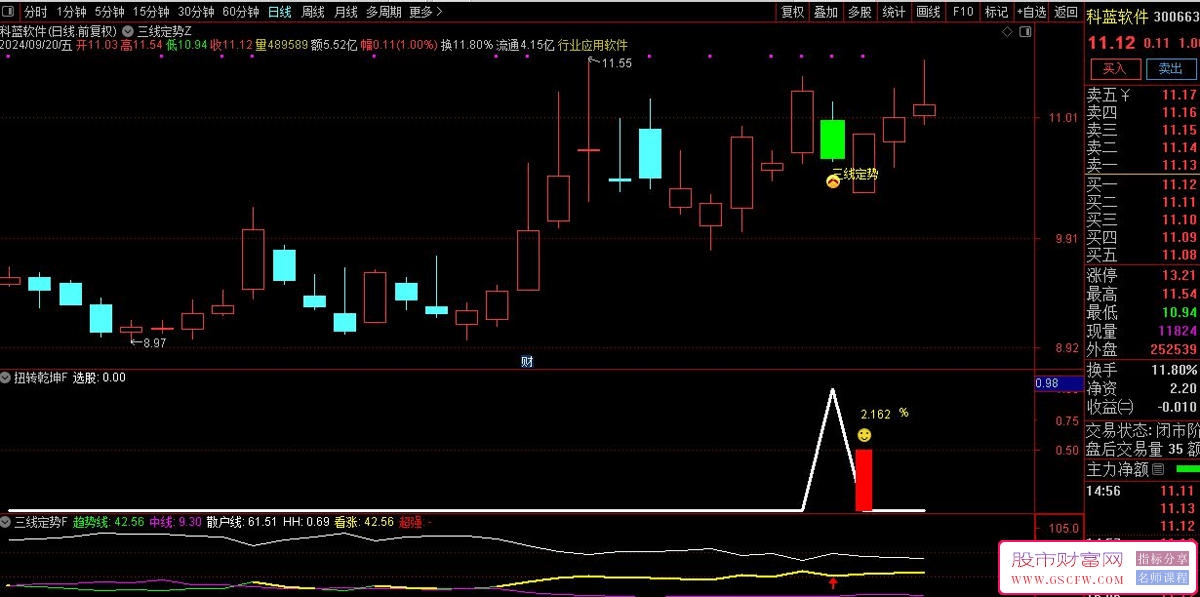The height and width of the screenshot is (597, 1200).
Task: Click the 科蓝软件 stock name header
Action: click(x=1116, y=16)
